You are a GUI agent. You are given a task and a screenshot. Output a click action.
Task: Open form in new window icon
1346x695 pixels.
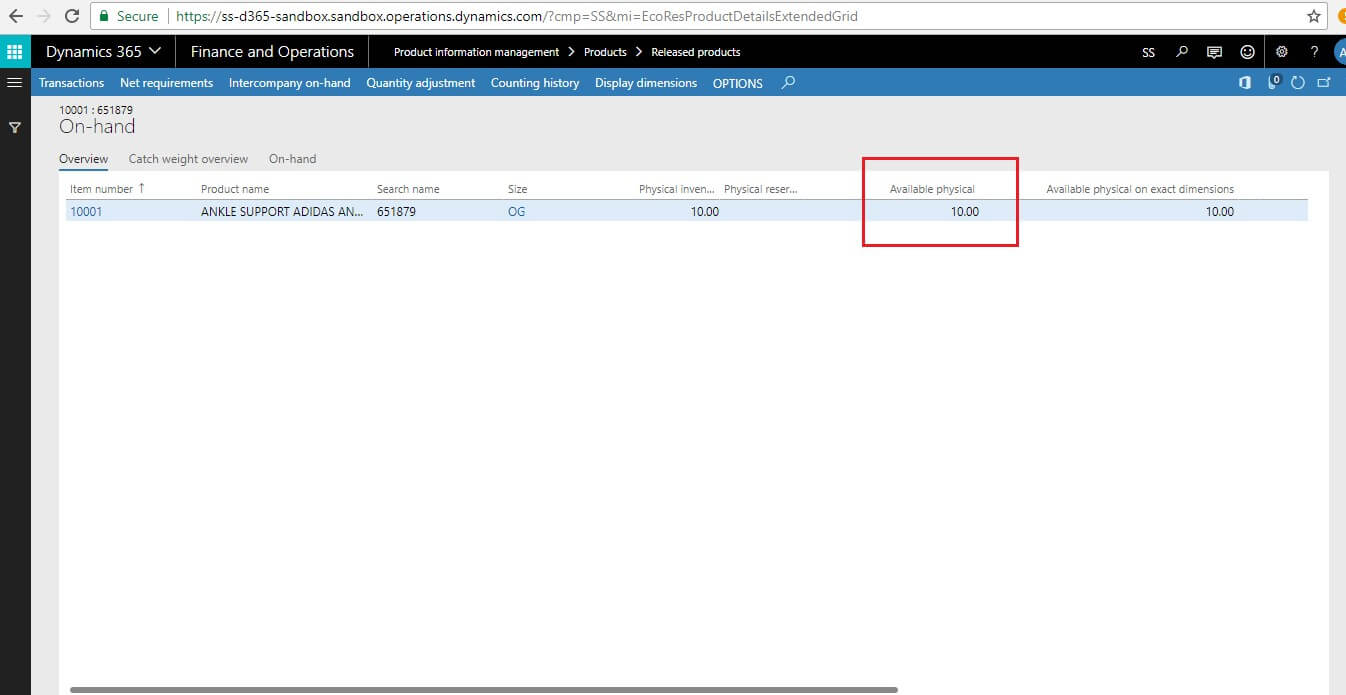point(1323,83)
